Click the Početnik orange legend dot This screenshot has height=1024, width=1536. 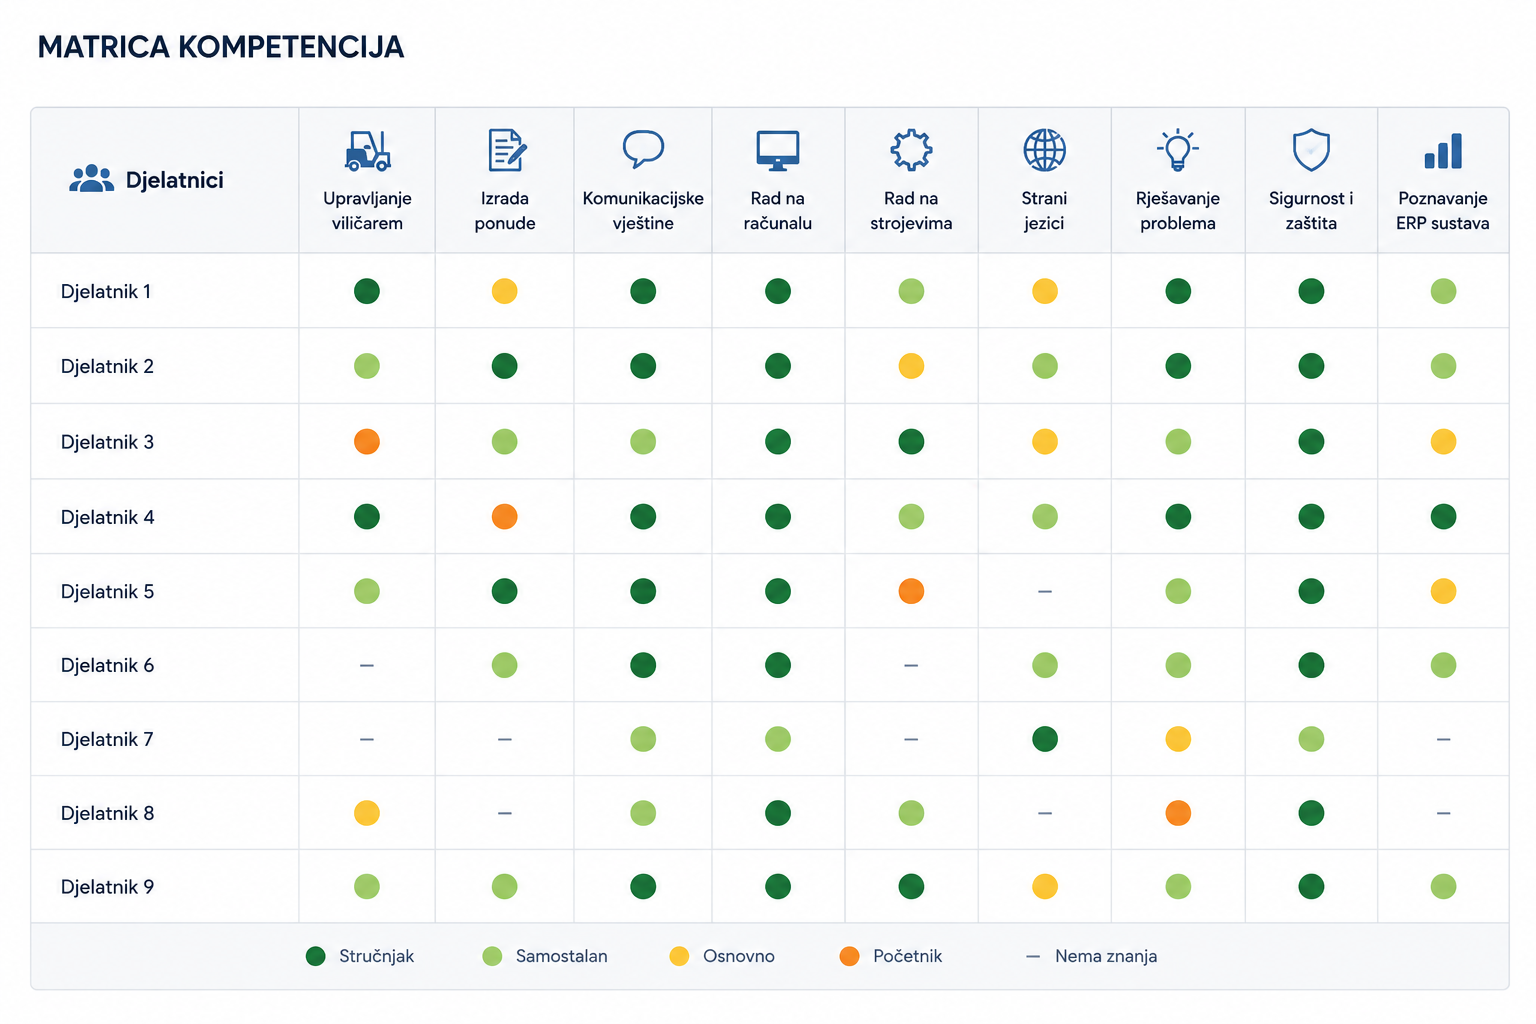(x=850, y=956)
